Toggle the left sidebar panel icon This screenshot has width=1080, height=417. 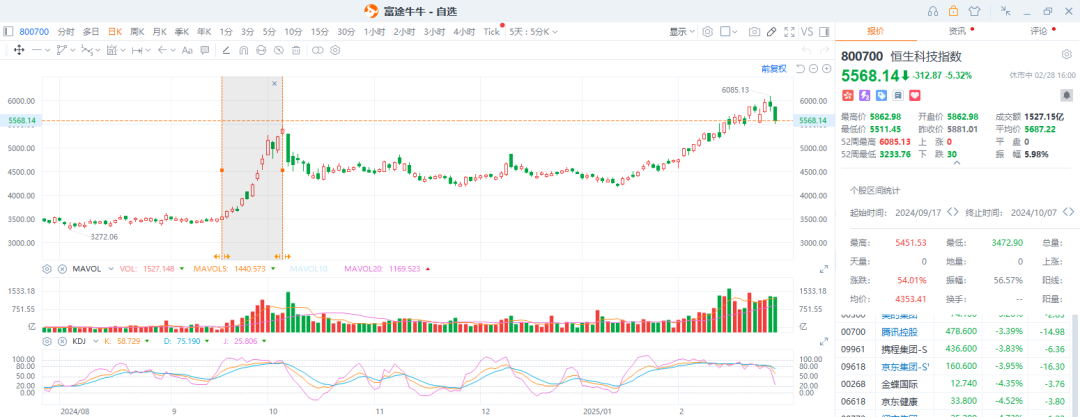click(x=8, y=32)
